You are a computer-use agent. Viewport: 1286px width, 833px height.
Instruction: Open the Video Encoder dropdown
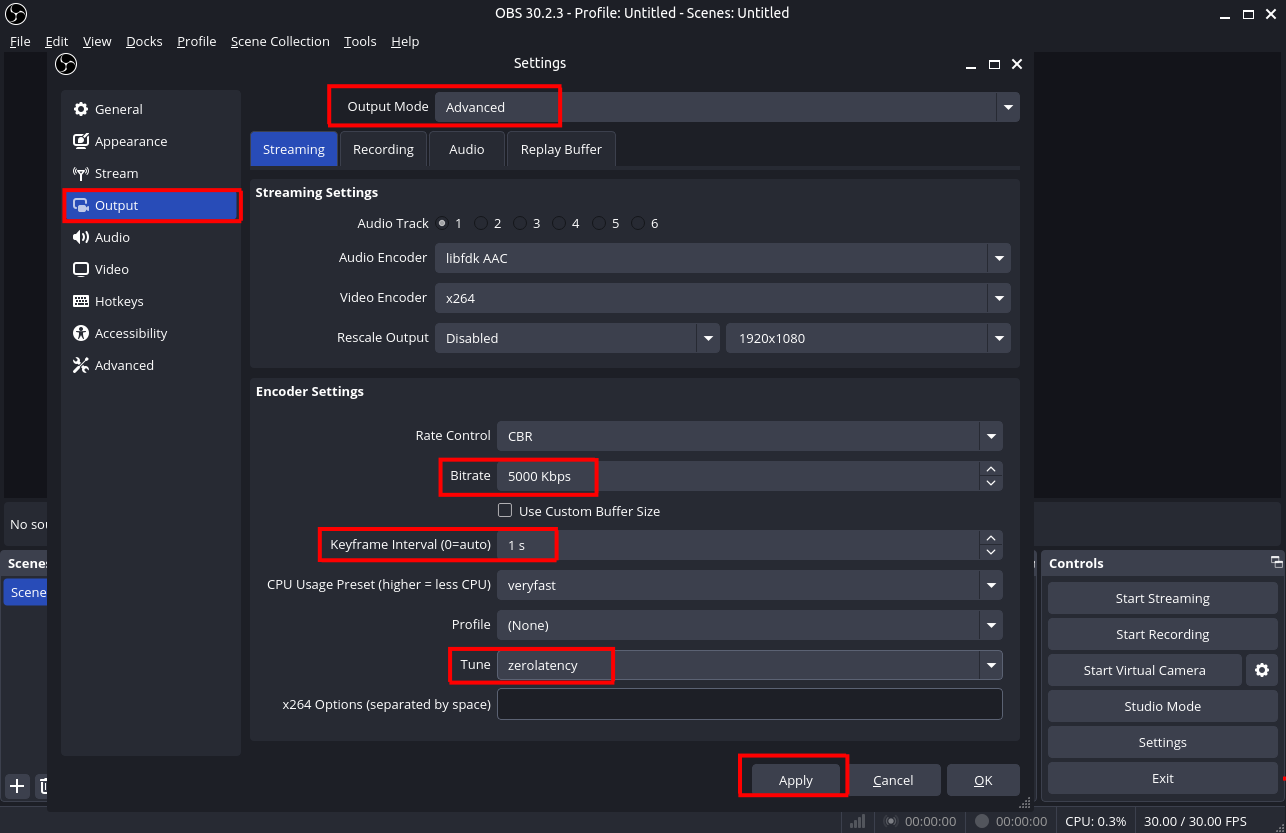coord(998,298)
